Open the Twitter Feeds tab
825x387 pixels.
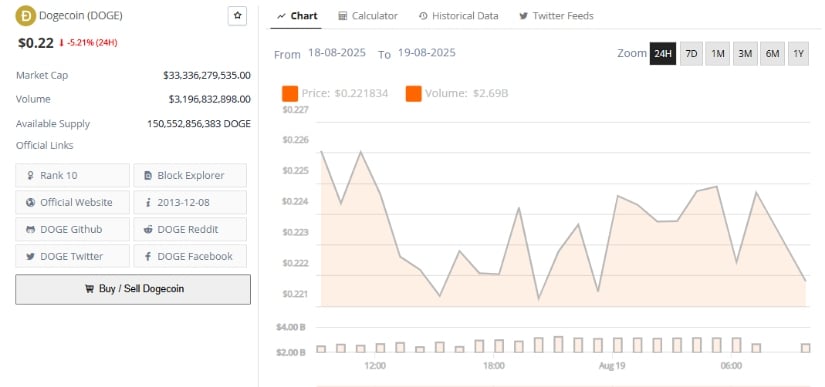[x=556, y=16]
